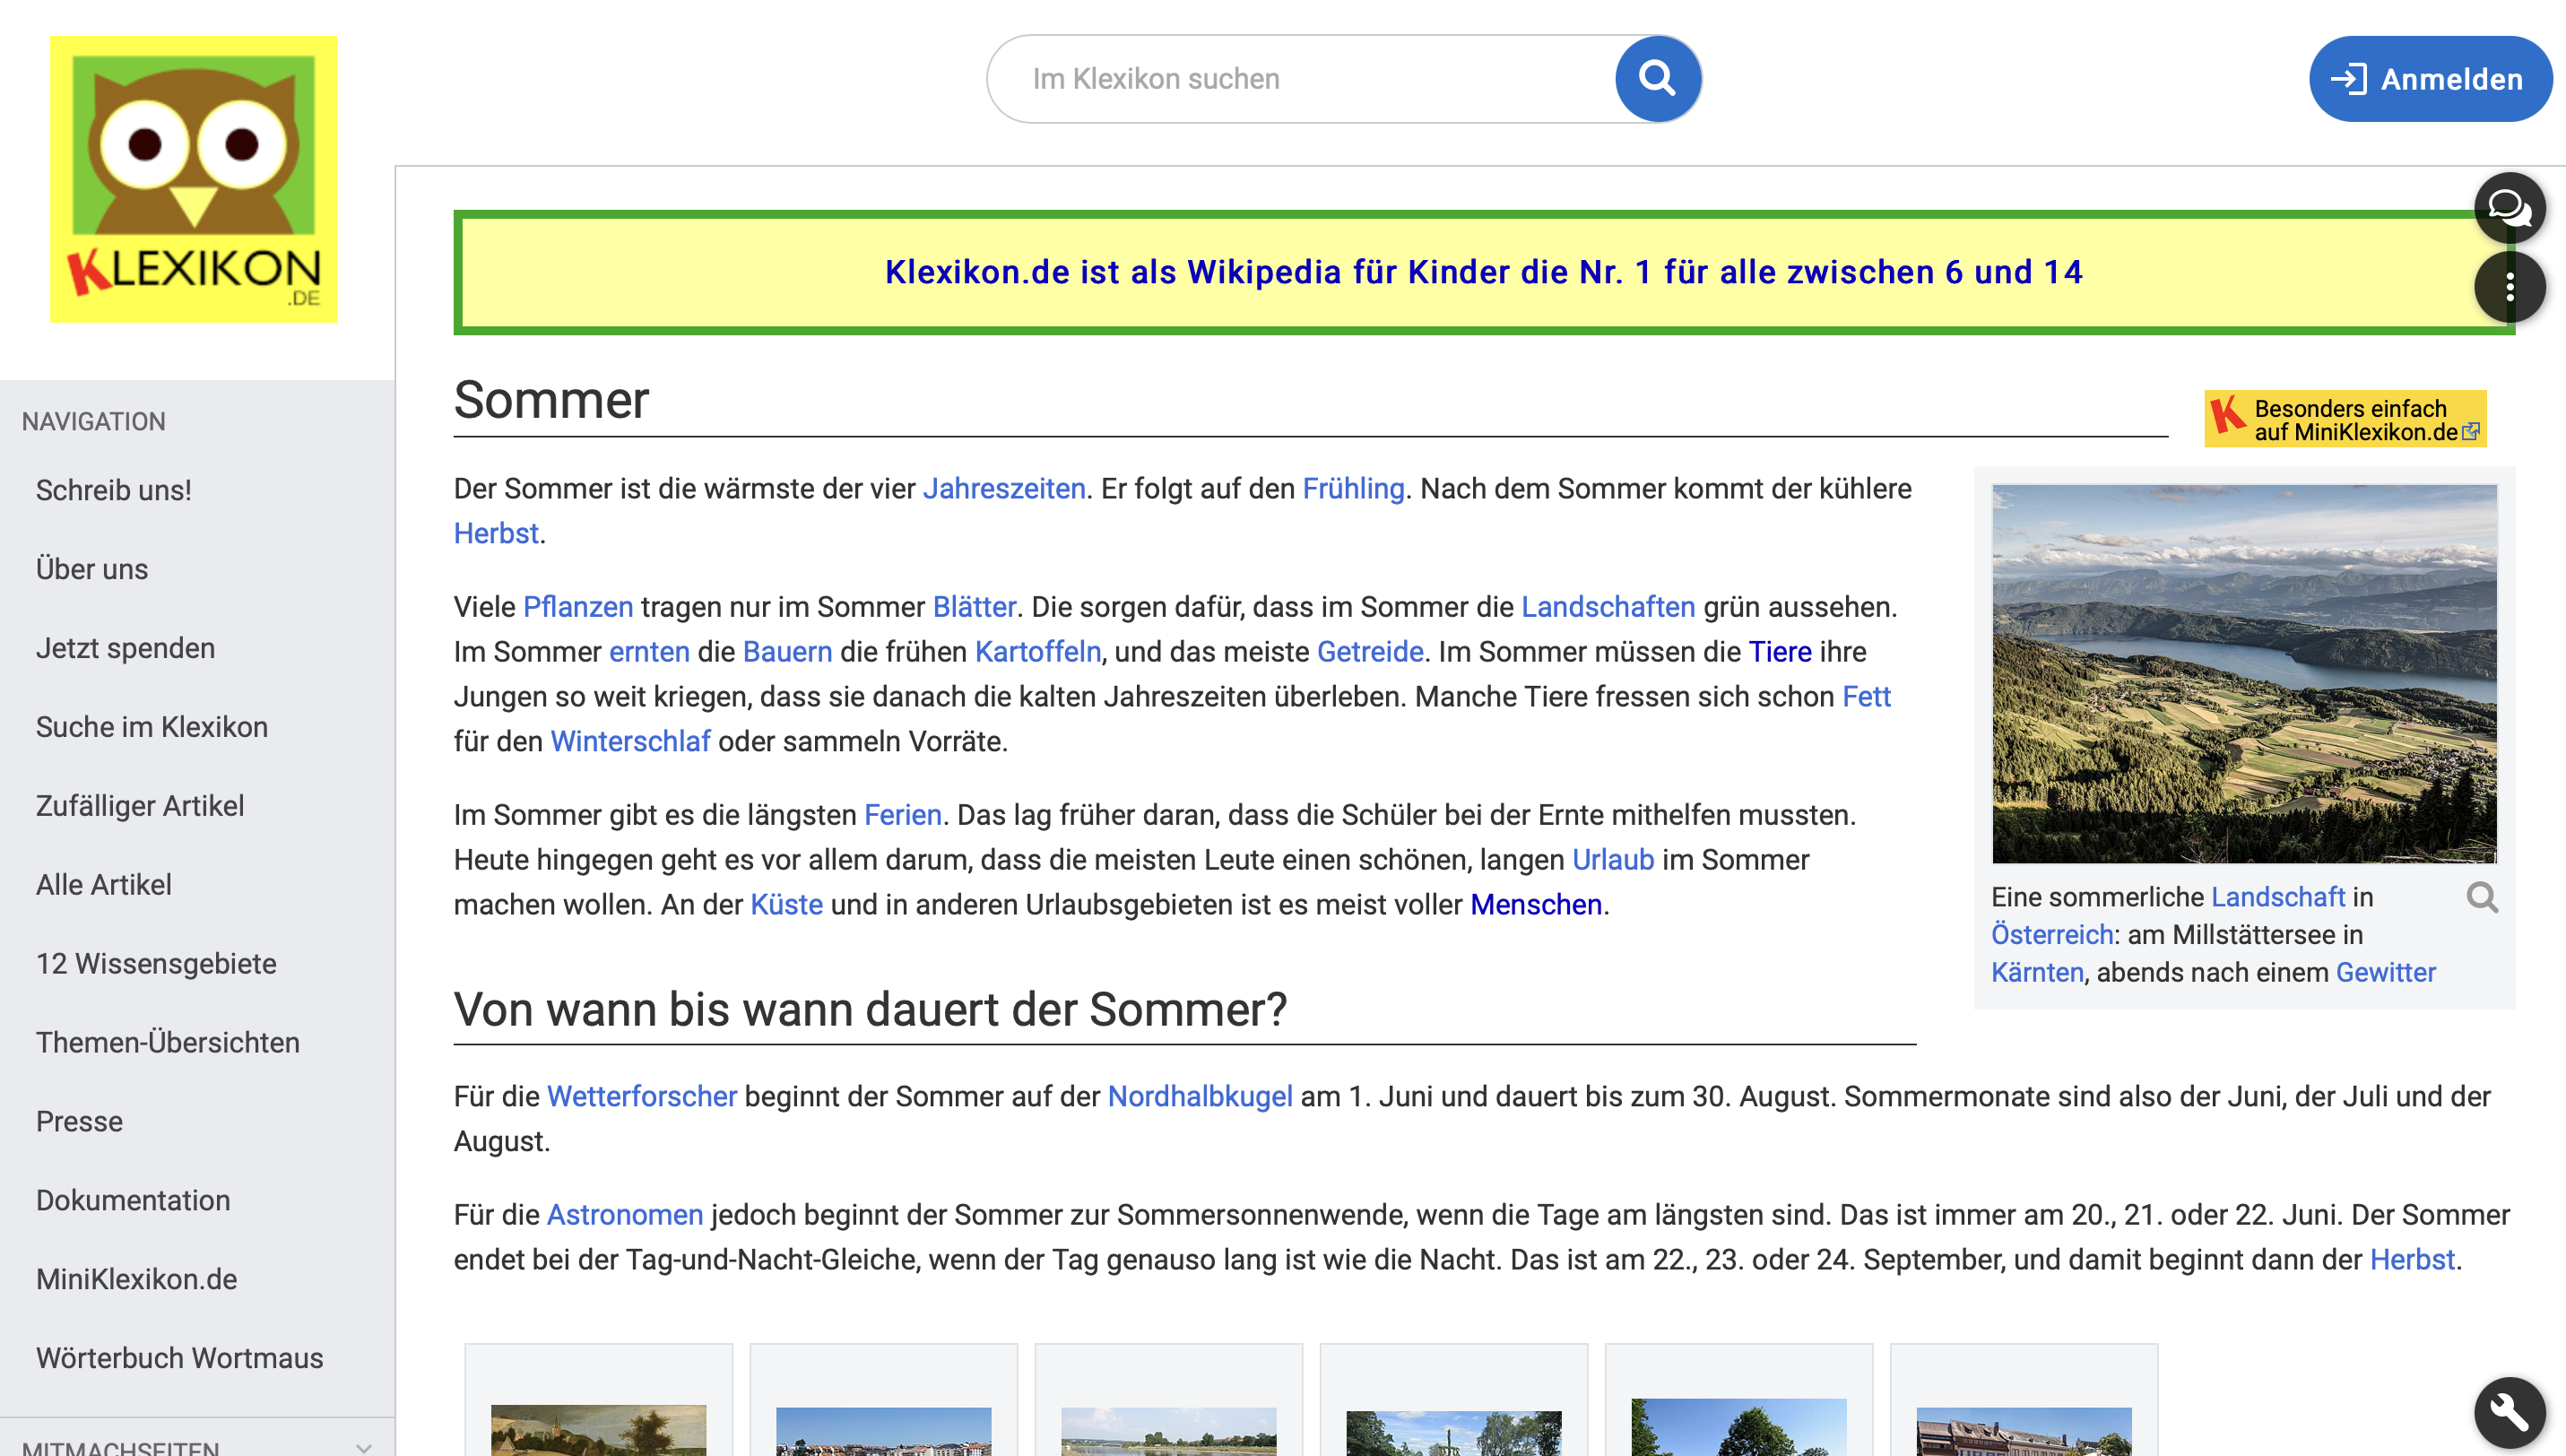The width and height of the screenshot is (2566, 1456).
Task: Enlarge the image via magnifier icon in caption
Action: point(2482,897)
